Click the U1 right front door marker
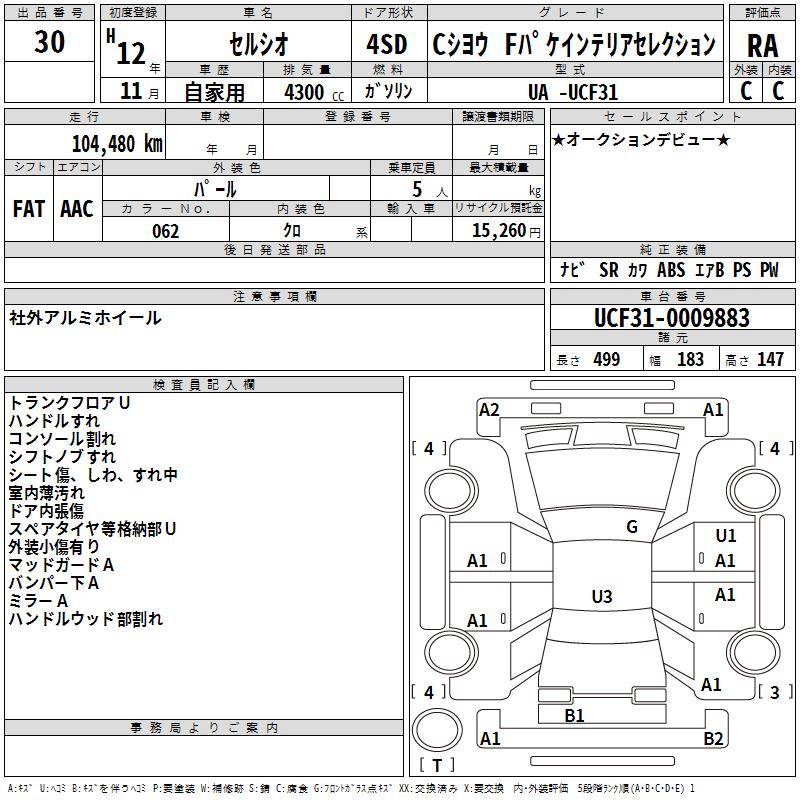800x800 pixels. [726, 536]
